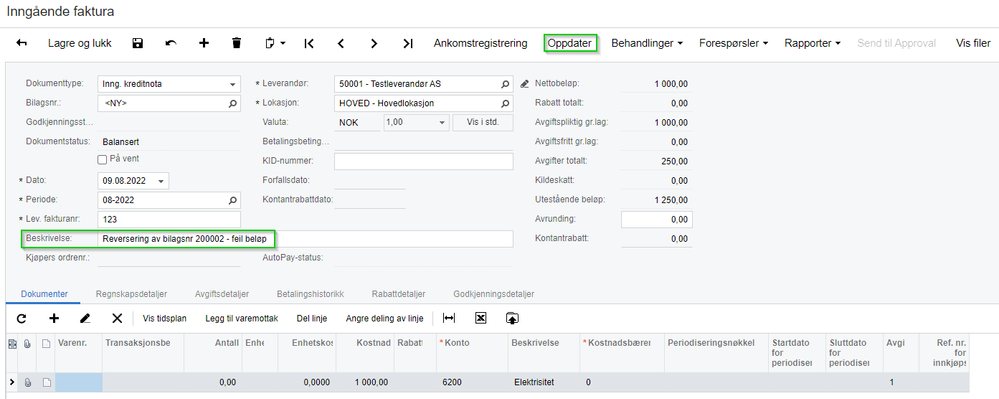
Task: Click the notes icon in the Elektrisitet row
Action: [46, 383]
